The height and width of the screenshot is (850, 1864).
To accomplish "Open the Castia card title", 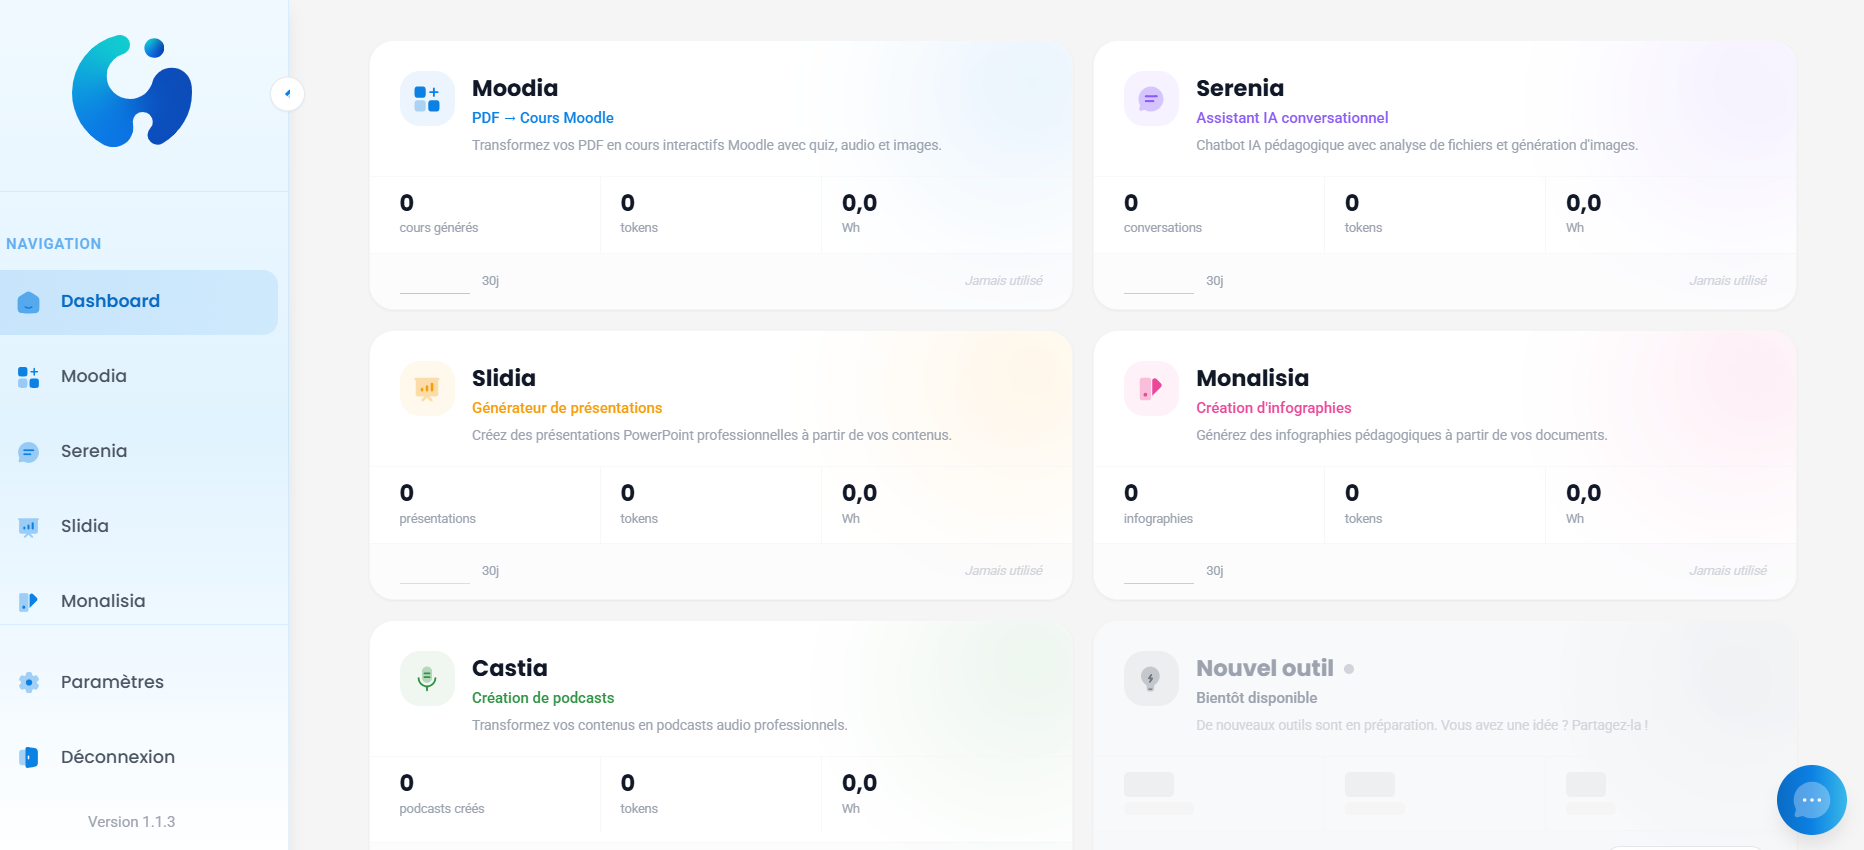I will point(509,668).
